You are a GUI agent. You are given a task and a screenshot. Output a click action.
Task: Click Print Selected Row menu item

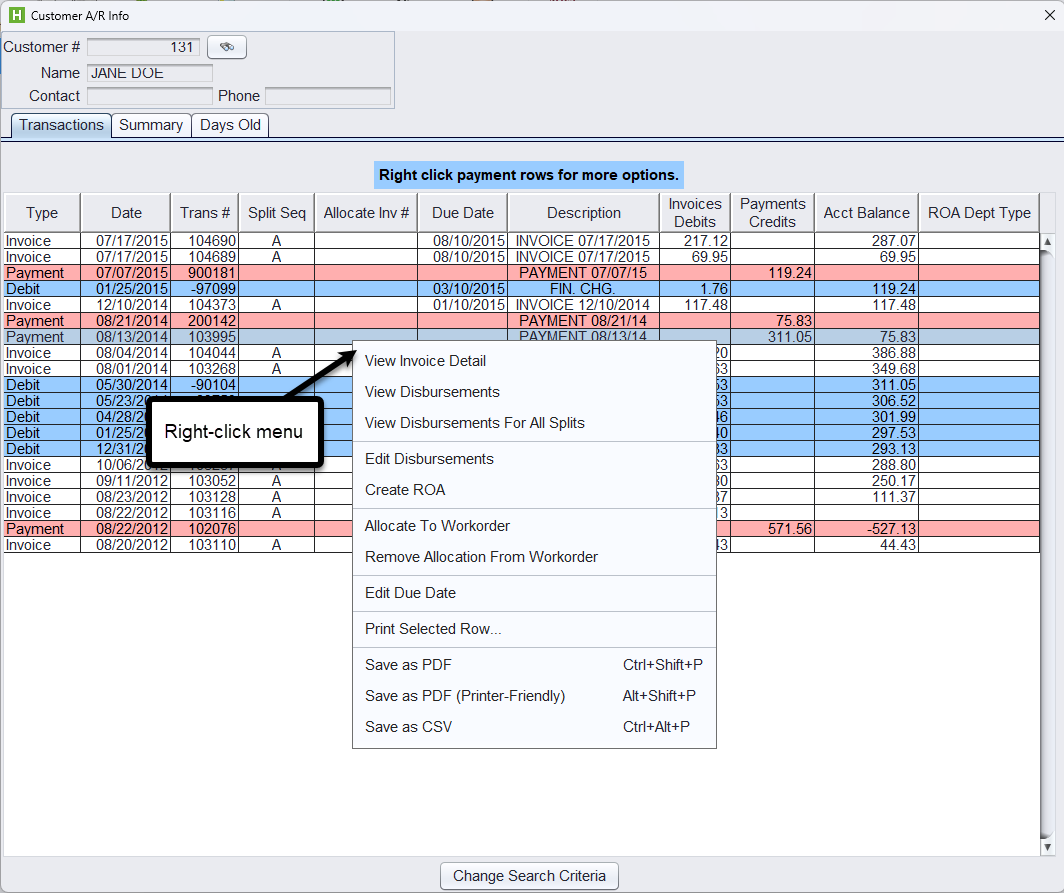click(x=433, y=629)
